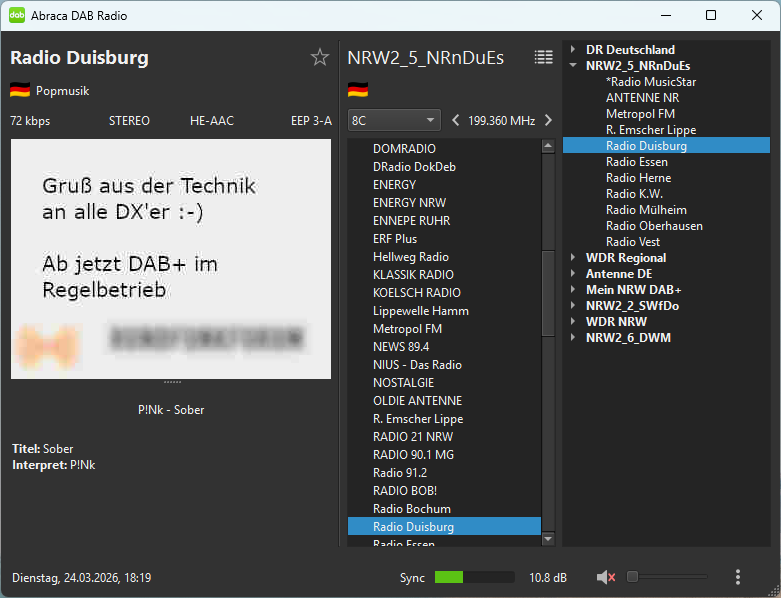The image size is (781, 598).
Task: Open the 8C channel dropdown
Action: point(394,120)
